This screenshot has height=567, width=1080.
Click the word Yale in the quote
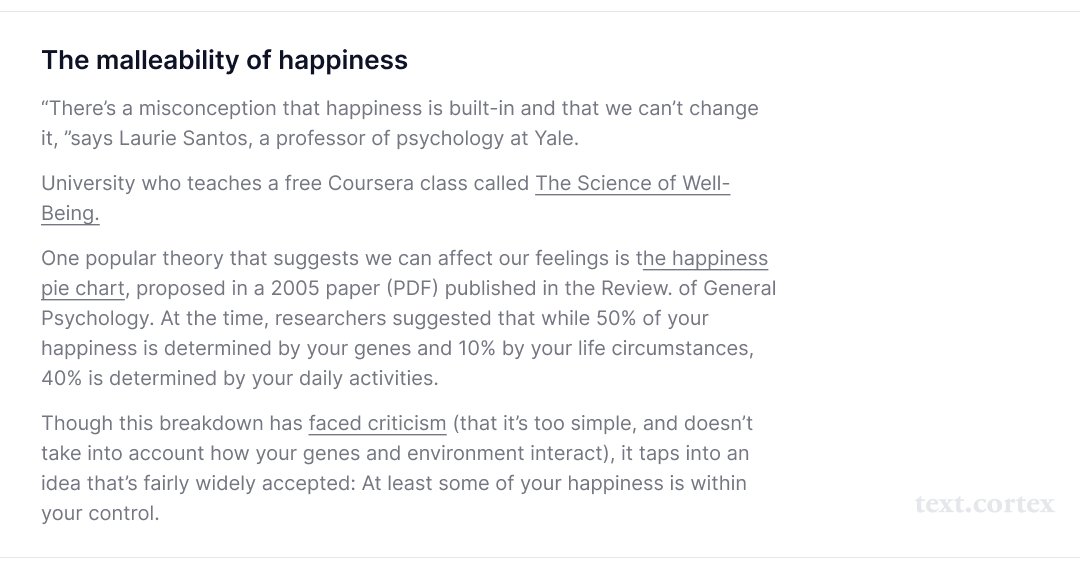554,138
